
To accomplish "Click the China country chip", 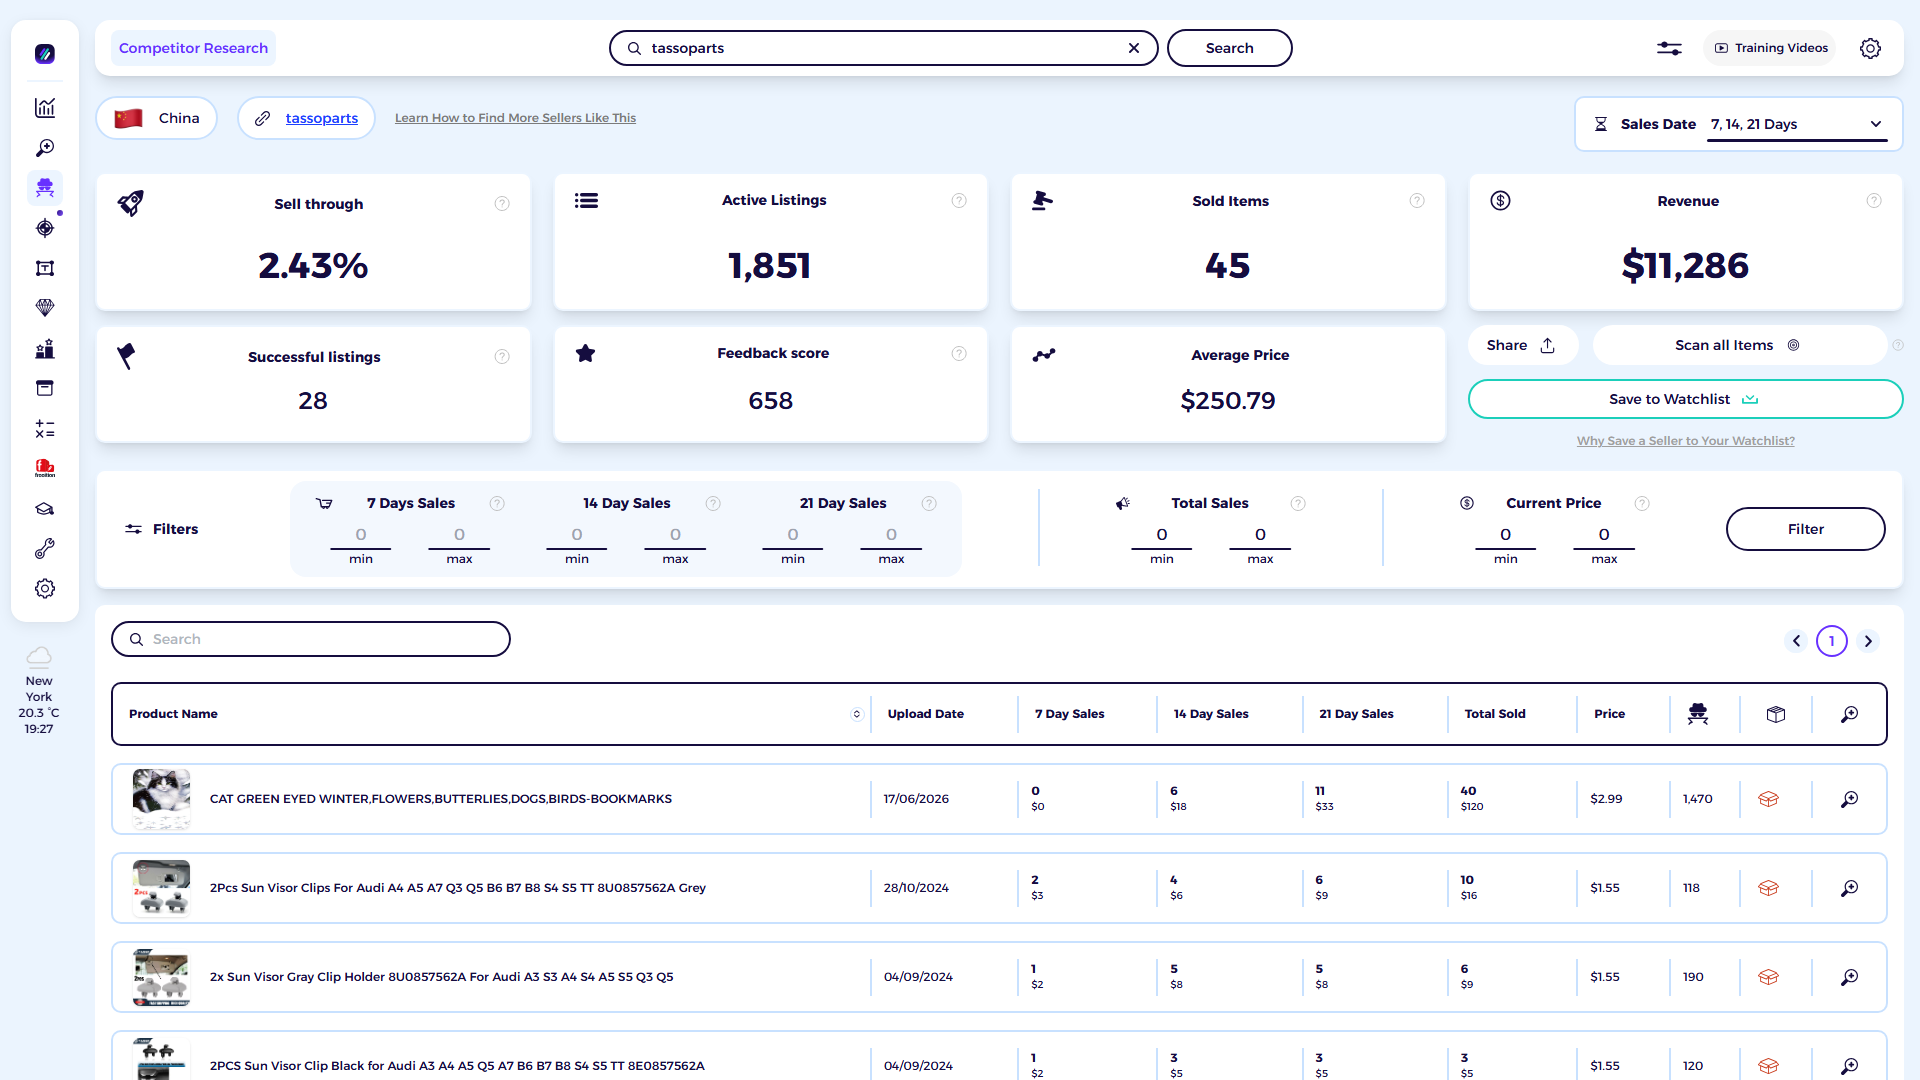I will pyautogui.click(x=157, y=118).
